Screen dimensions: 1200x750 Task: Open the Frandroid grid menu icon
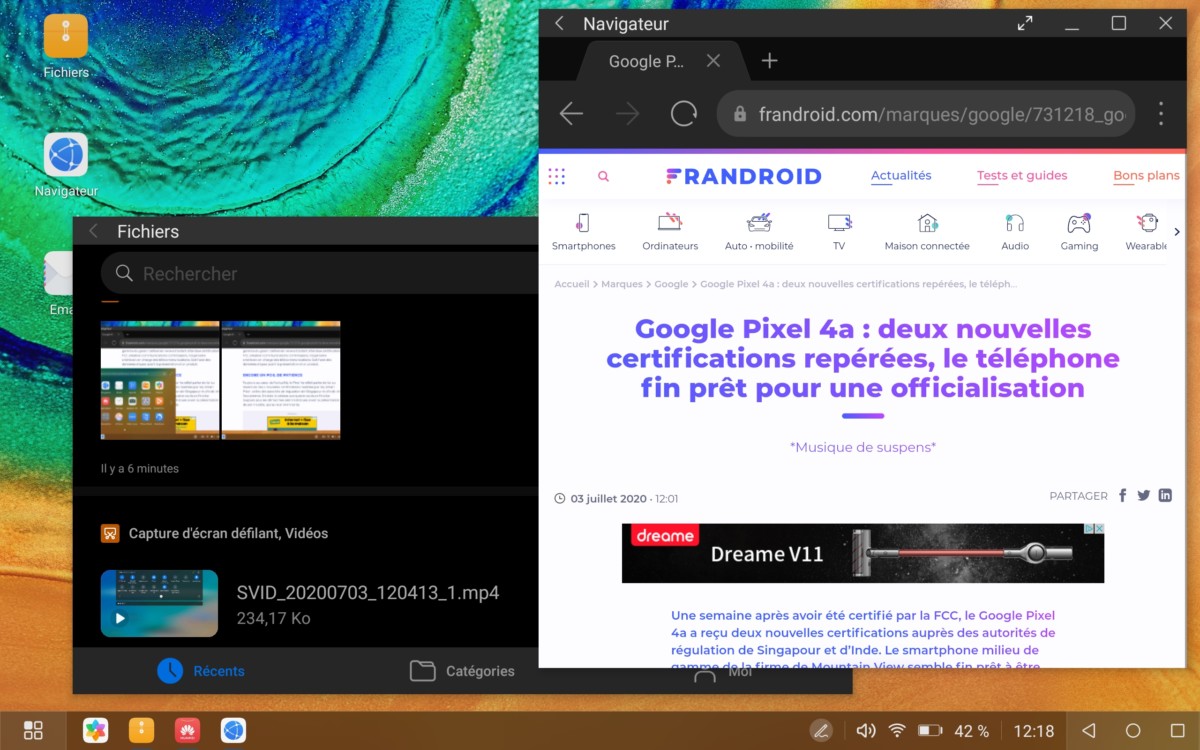click(557, 176)
